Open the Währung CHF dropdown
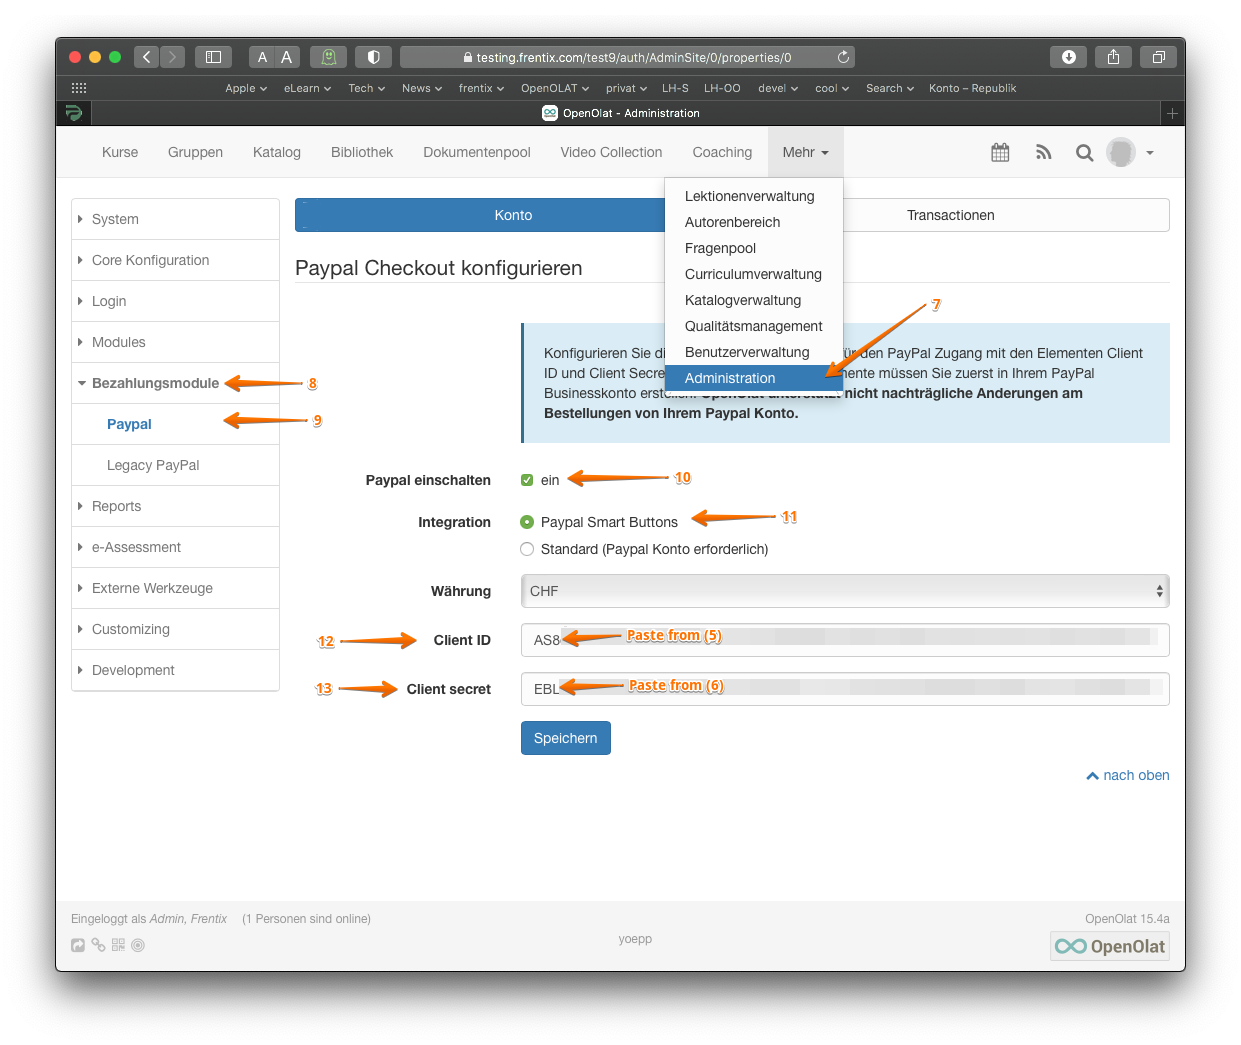 844,591
